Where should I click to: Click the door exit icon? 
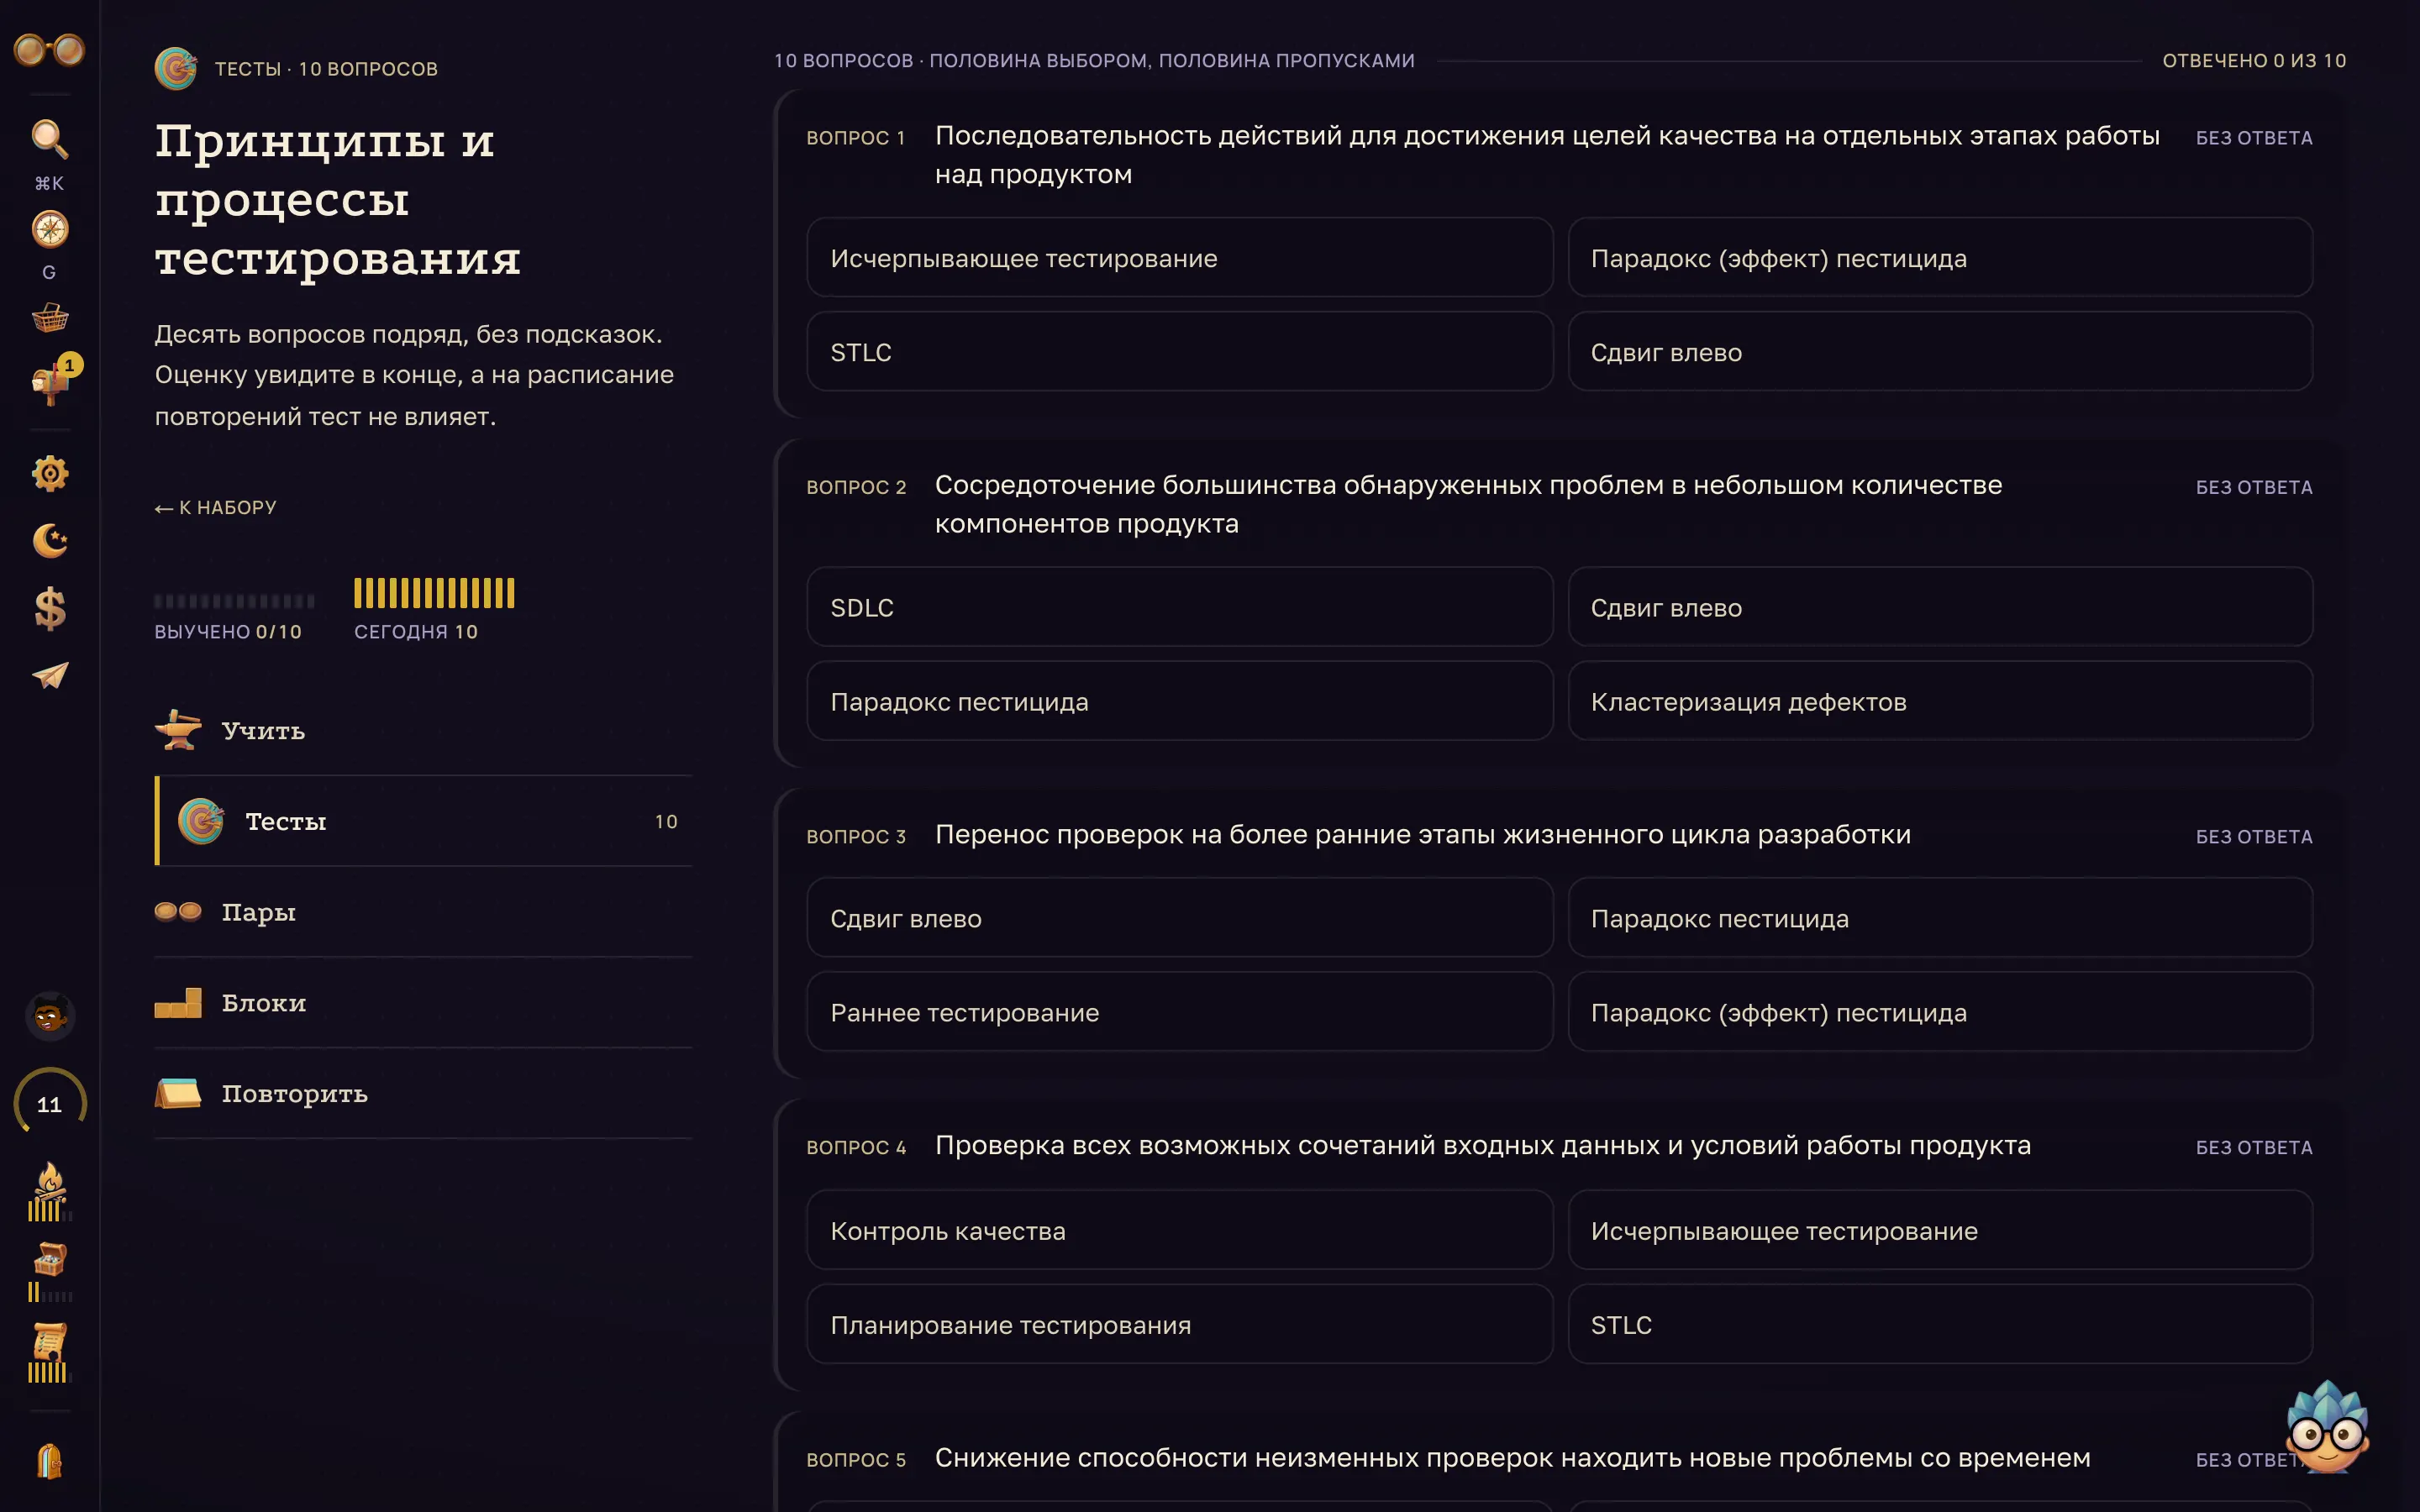[49, 1461]
